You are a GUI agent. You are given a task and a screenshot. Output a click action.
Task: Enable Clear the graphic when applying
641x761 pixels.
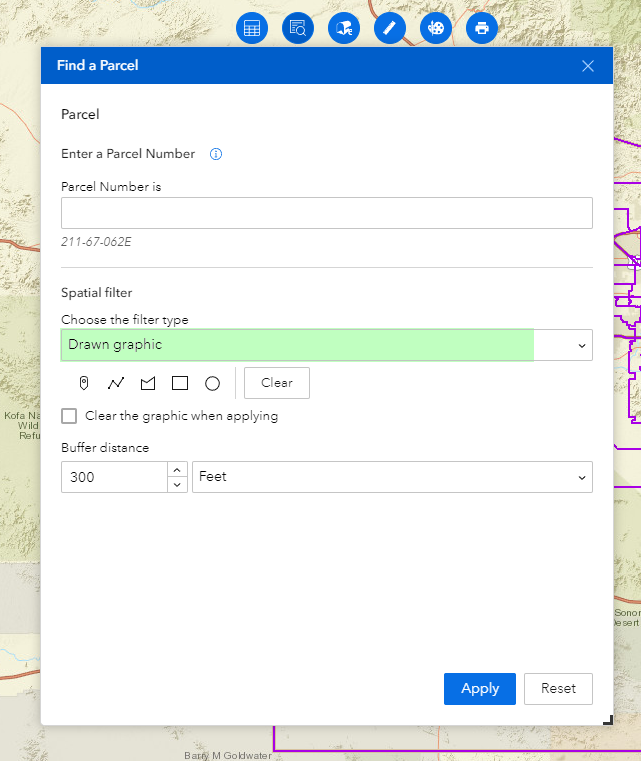(x=69, y=416)
